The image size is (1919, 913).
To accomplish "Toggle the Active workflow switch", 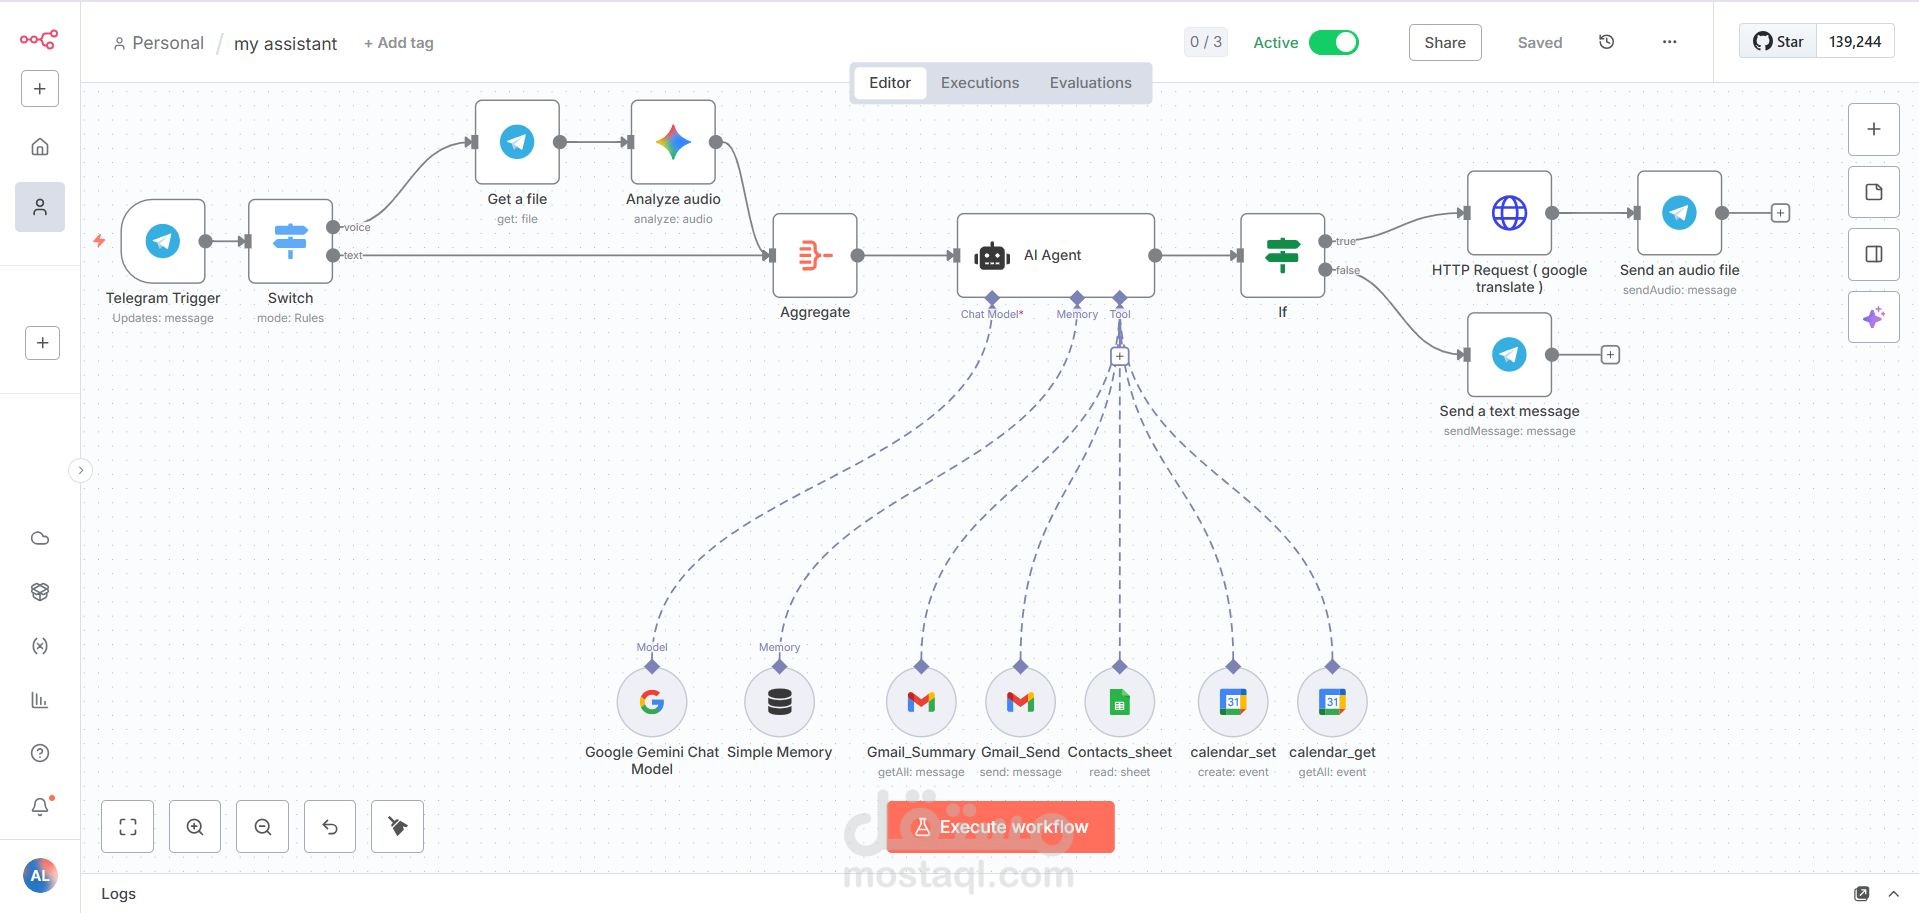I will click(x=1333, y=42).
